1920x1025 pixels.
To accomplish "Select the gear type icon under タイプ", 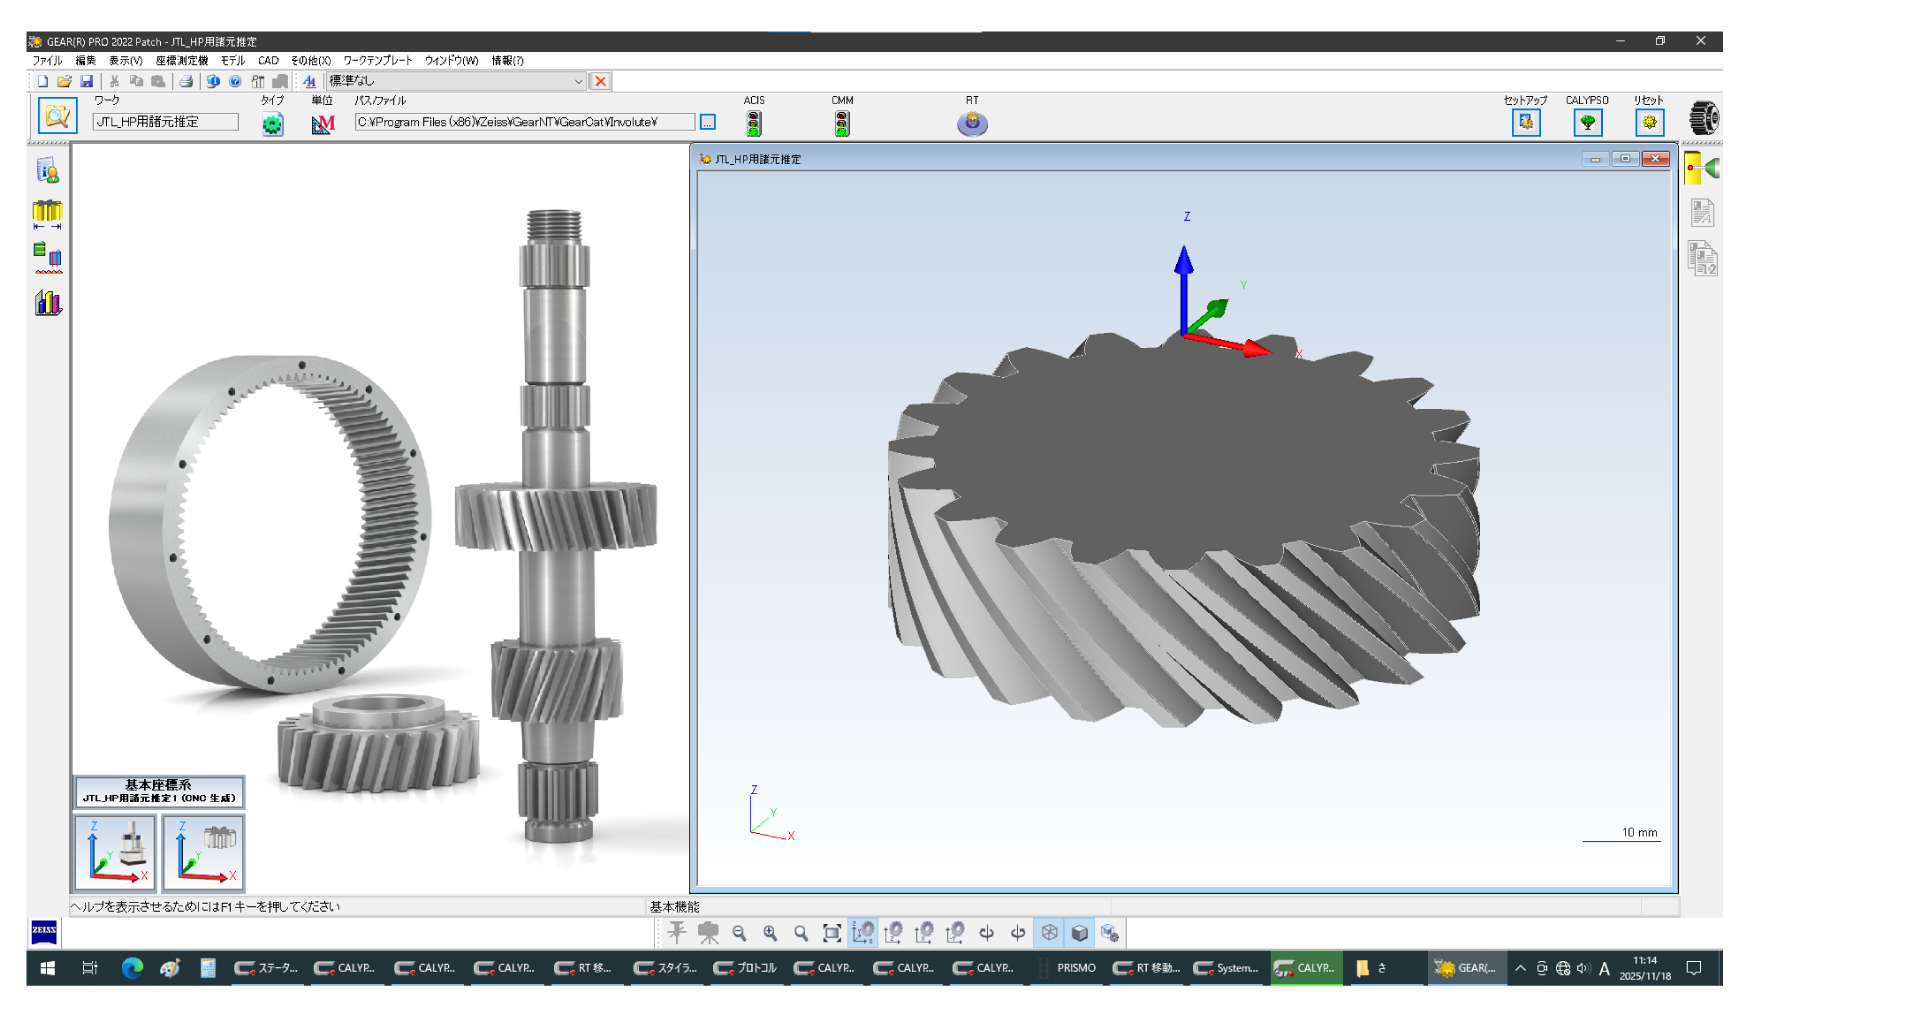I will 272,122.
